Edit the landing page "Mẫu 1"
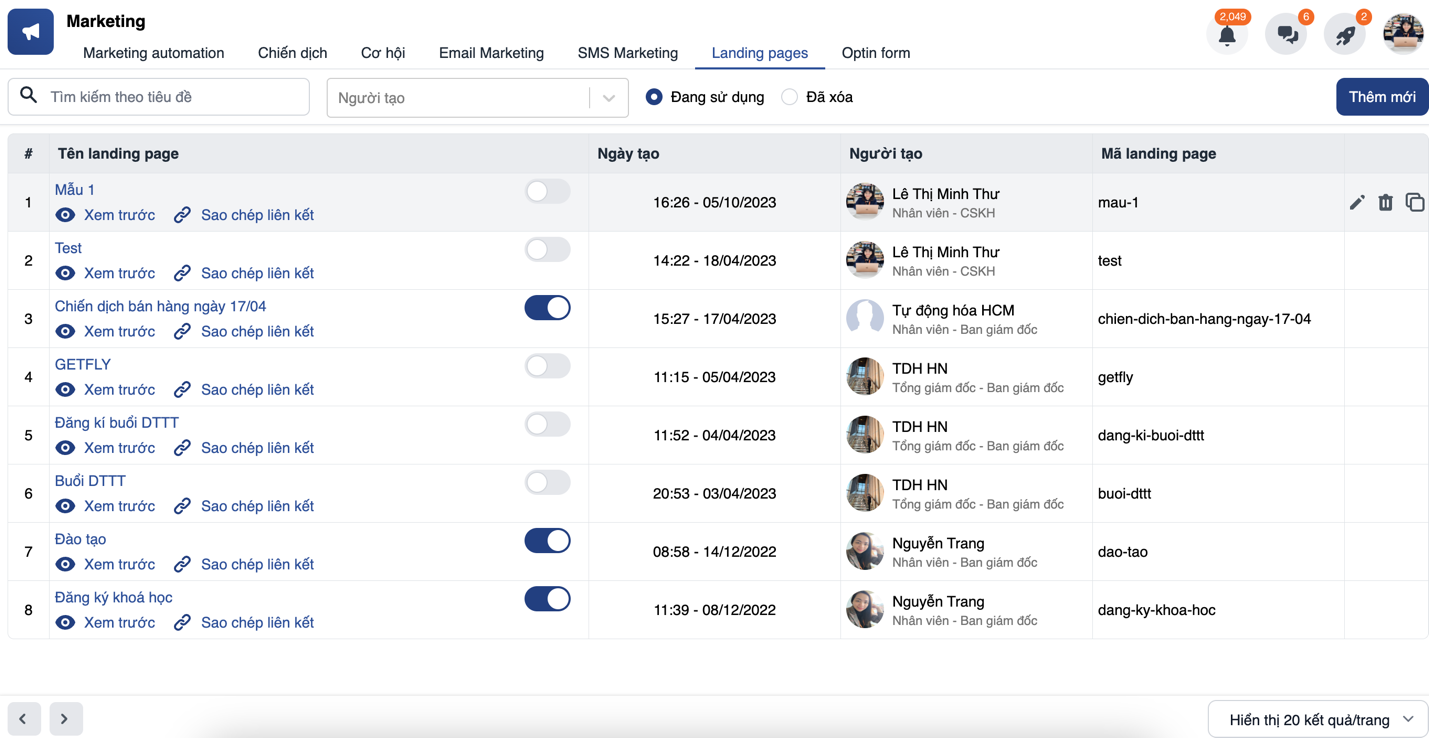This screenshot has height=738, width=1429. (1357, 202)
